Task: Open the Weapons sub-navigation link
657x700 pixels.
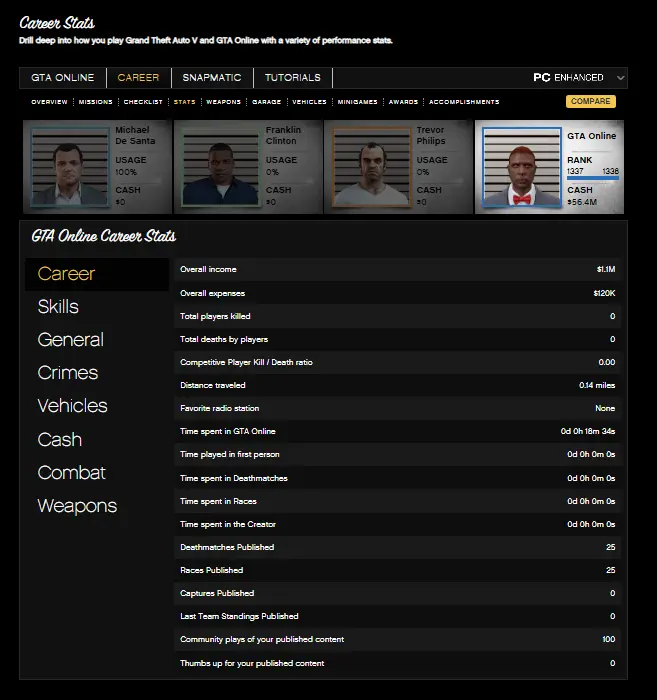Action: [x=223, y=102]
